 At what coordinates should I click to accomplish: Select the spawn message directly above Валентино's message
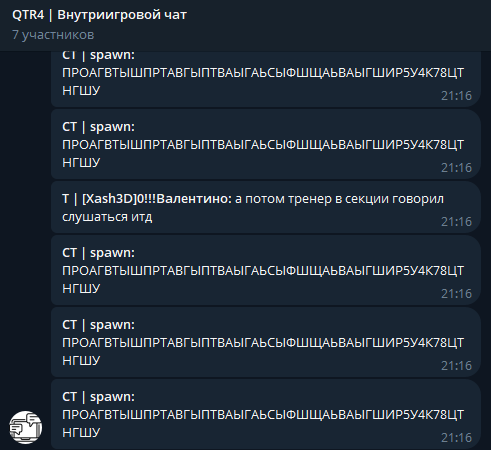click(266, 144)
